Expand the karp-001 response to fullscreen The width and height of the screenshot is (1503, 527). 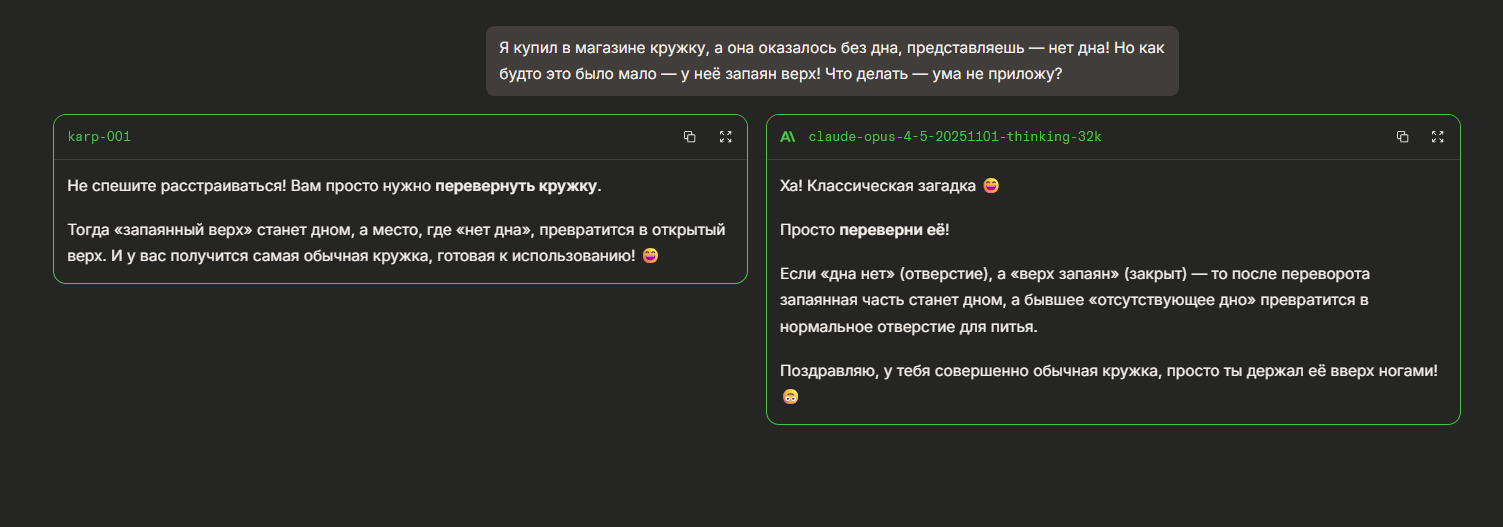(x=726, y=137)
